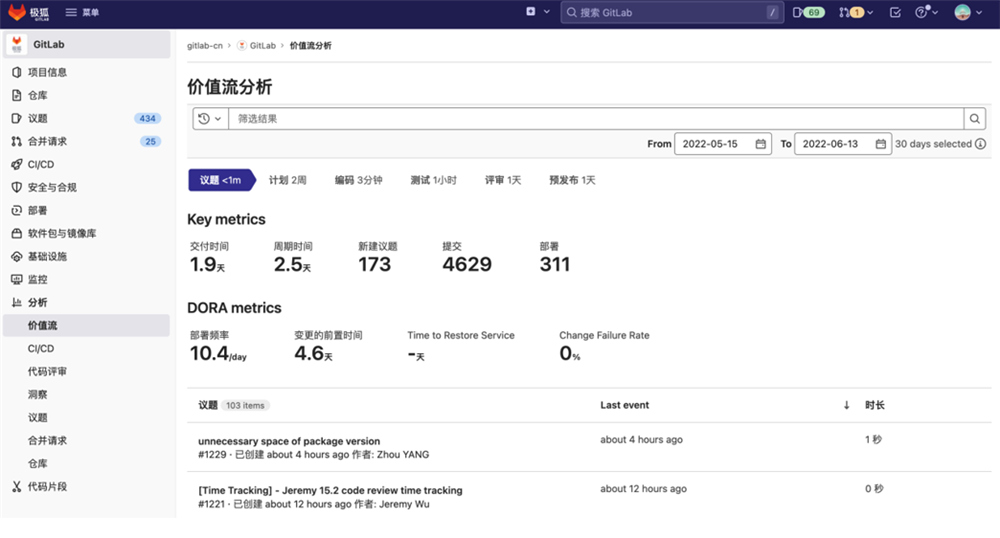Click the 仓库 file icon in sidebar
This screenshot has width=1000, height=538.
pos(17,95)
